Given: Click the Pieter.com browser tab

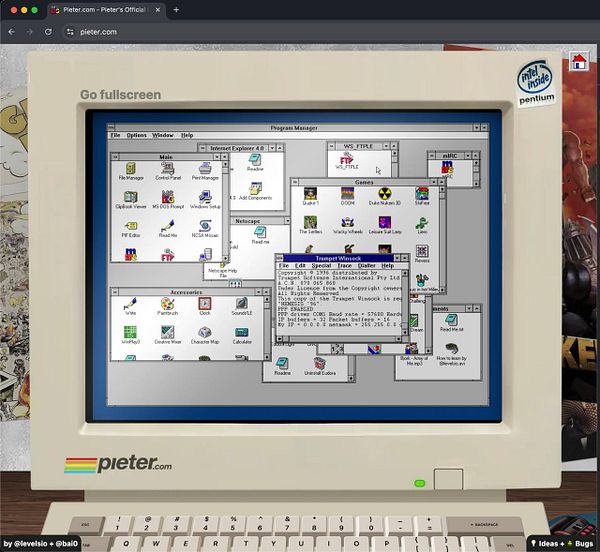Looking at the screenshot, I should point(106,10).
